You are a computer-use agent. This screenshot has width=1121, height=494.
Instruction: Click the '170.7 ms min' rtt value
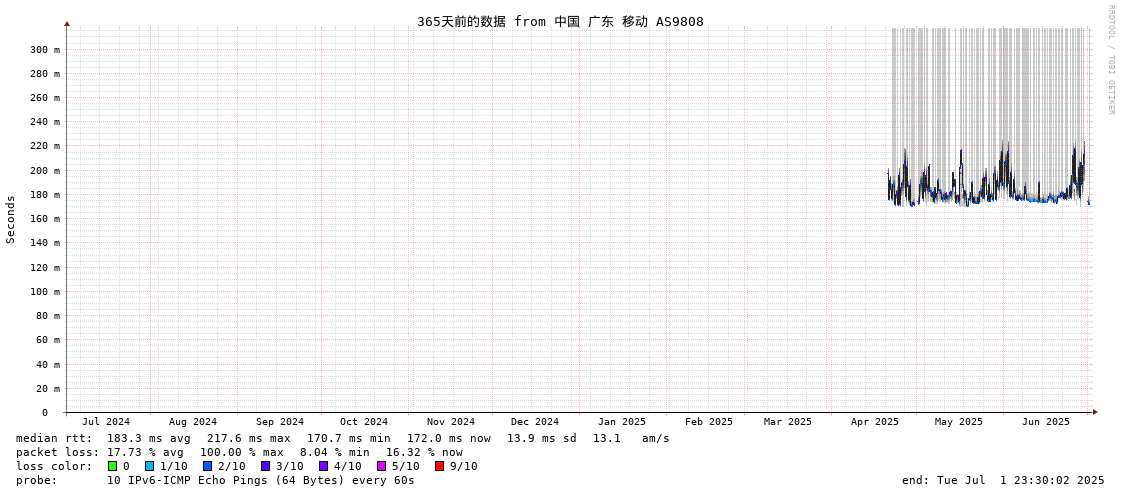(x=349, y=438)
